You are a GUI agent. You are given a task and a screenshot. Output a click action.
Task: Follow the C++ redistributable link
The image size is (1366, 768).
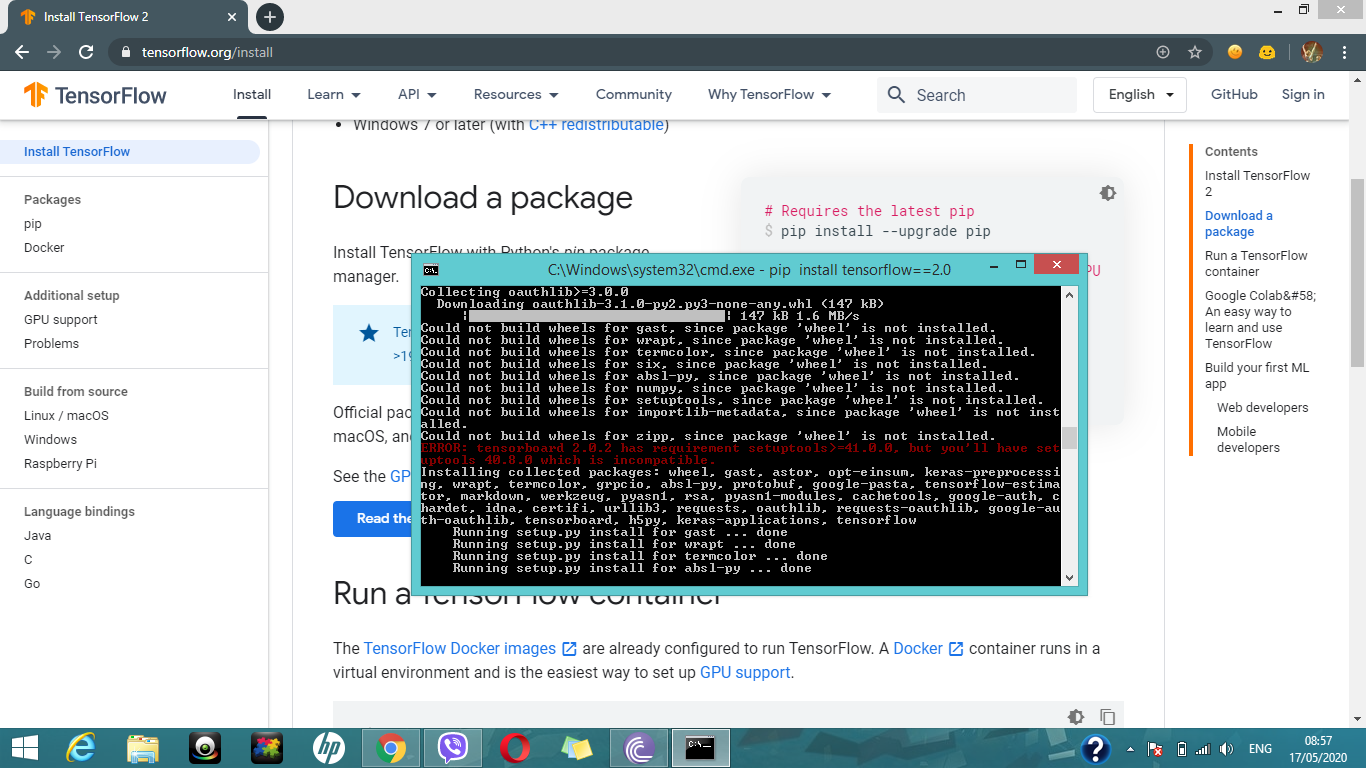tap(596, 125)
